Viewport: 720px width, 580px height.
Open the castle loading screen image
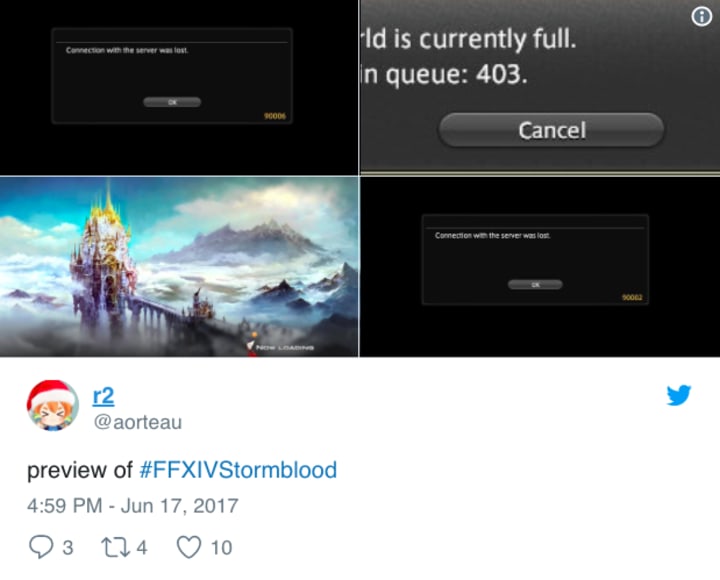(179, 266)
